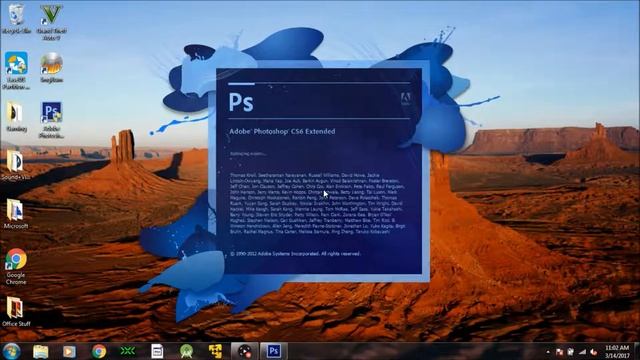
Task: Open the Windows Start menu
Action: click(x=11, y=351)
